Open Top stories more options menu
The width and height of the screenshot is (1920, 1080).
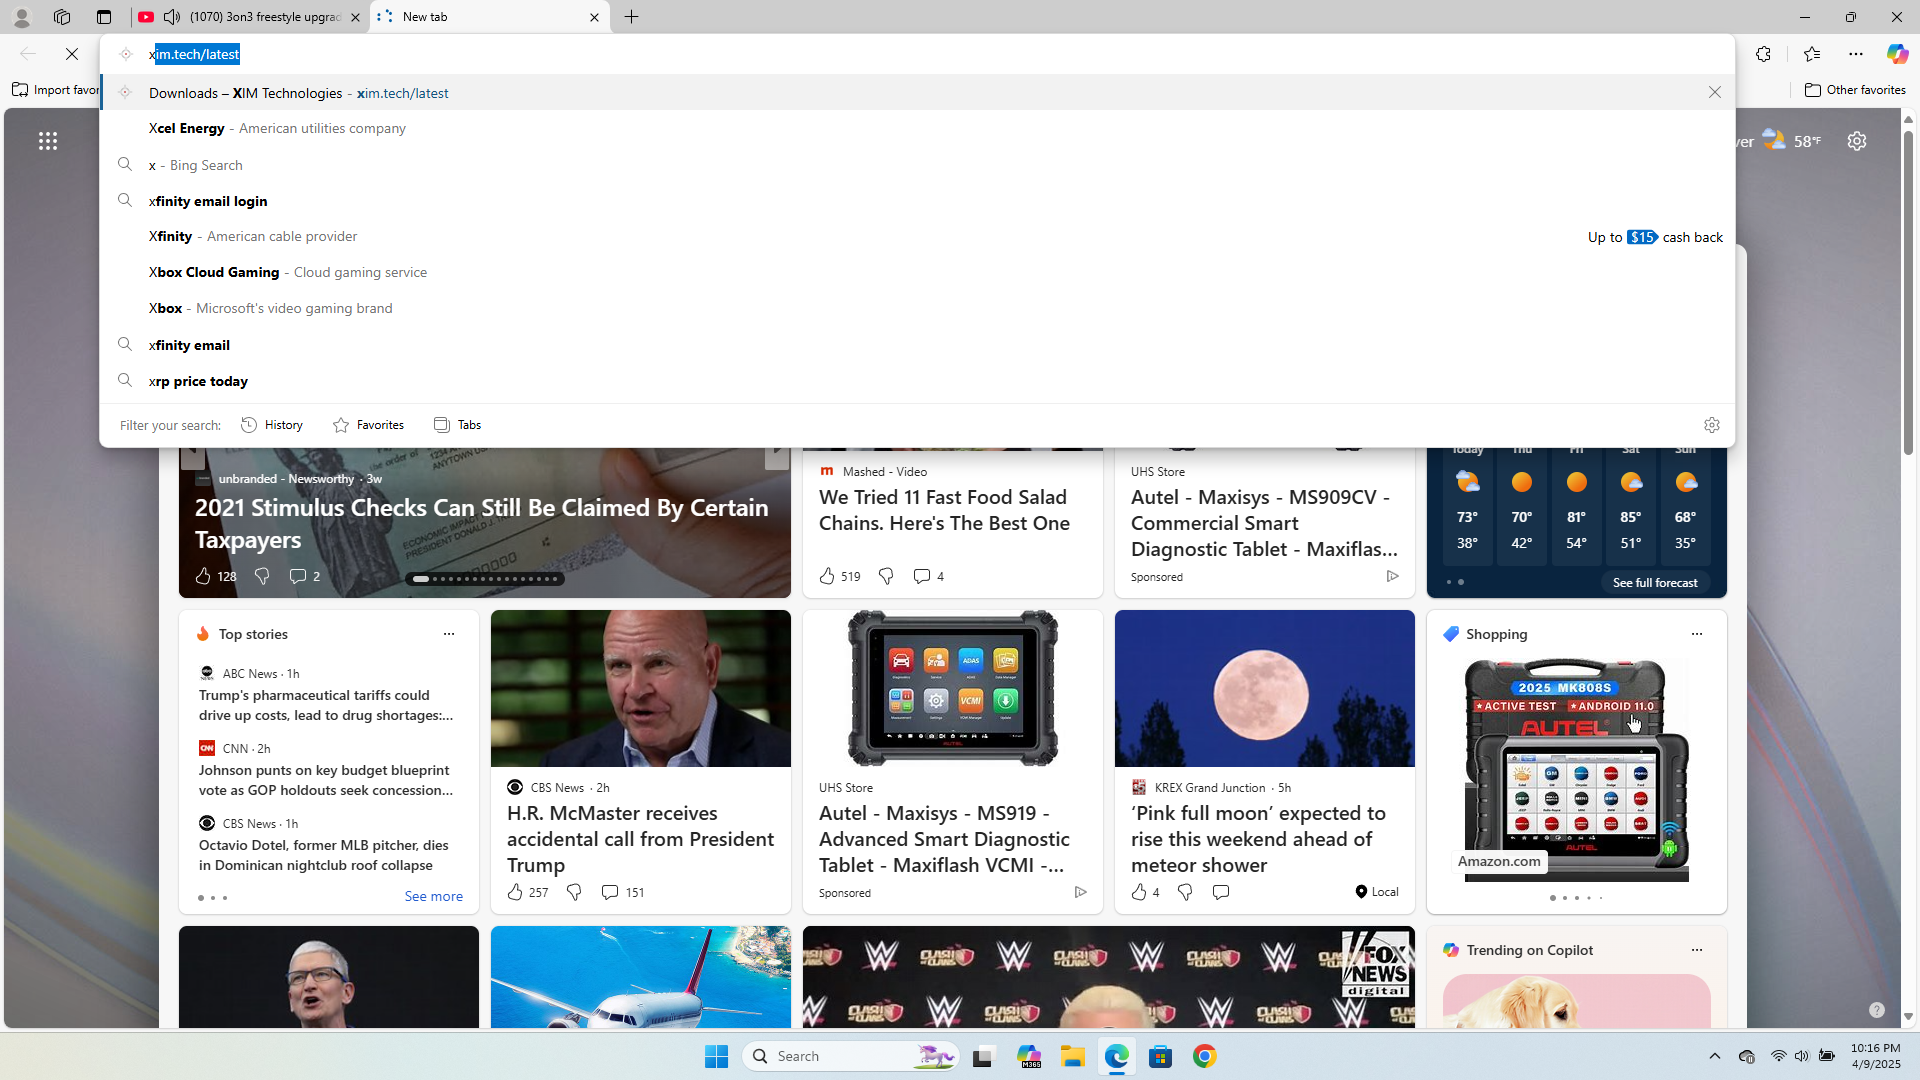click(449, 634)
